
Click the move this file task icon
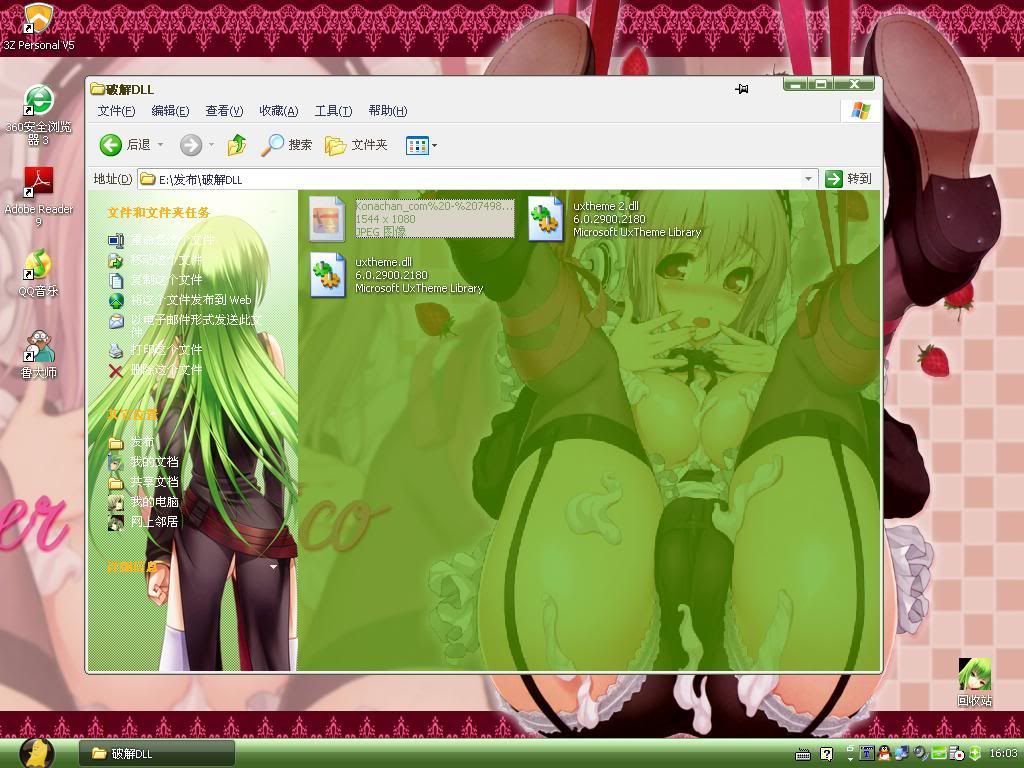(116, 261)
